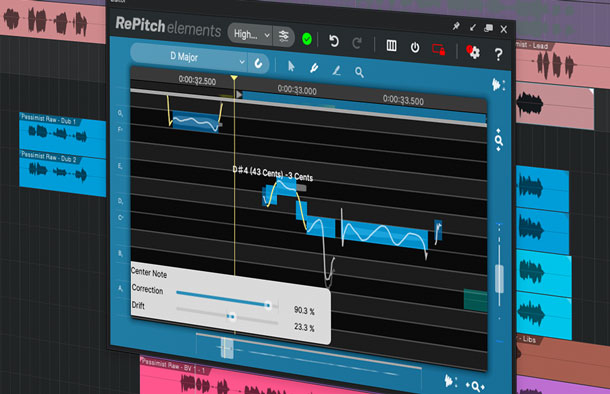Screen dimensions: 610x394
Task: Open the High... quality preset dropdown
Action: tap(250, 35)
